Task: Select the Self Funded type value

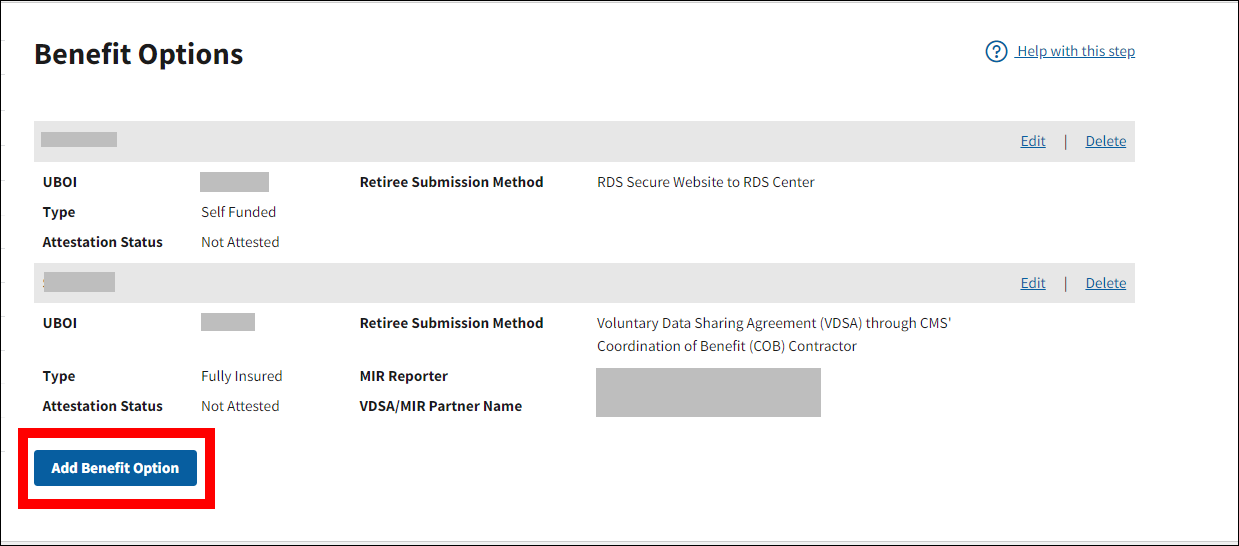Action: coord(238,212)
